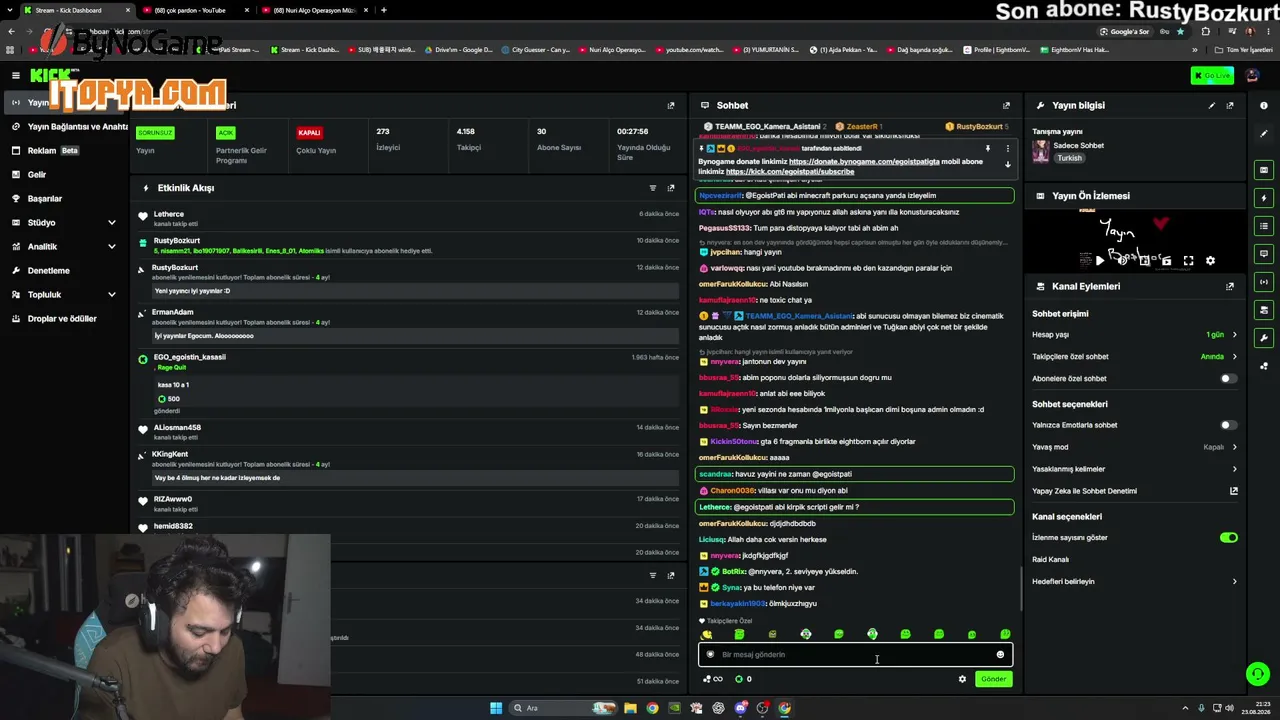Image resolution: width=1280 pixels, height=720 pixels.
Task: Open Hesap yaşı options chevron
Action: point(1234,335)
